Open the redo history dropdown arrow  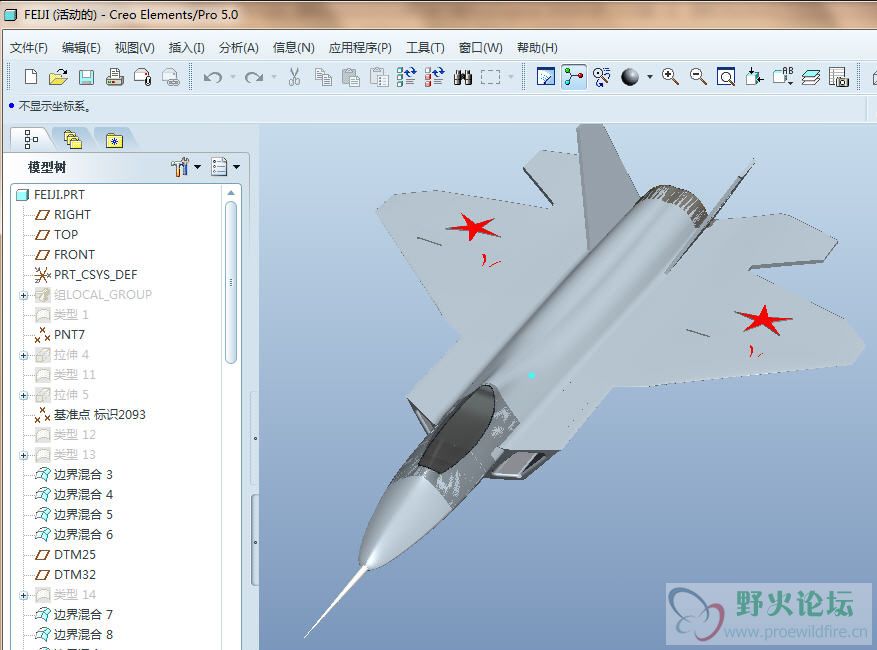(274, 77)
